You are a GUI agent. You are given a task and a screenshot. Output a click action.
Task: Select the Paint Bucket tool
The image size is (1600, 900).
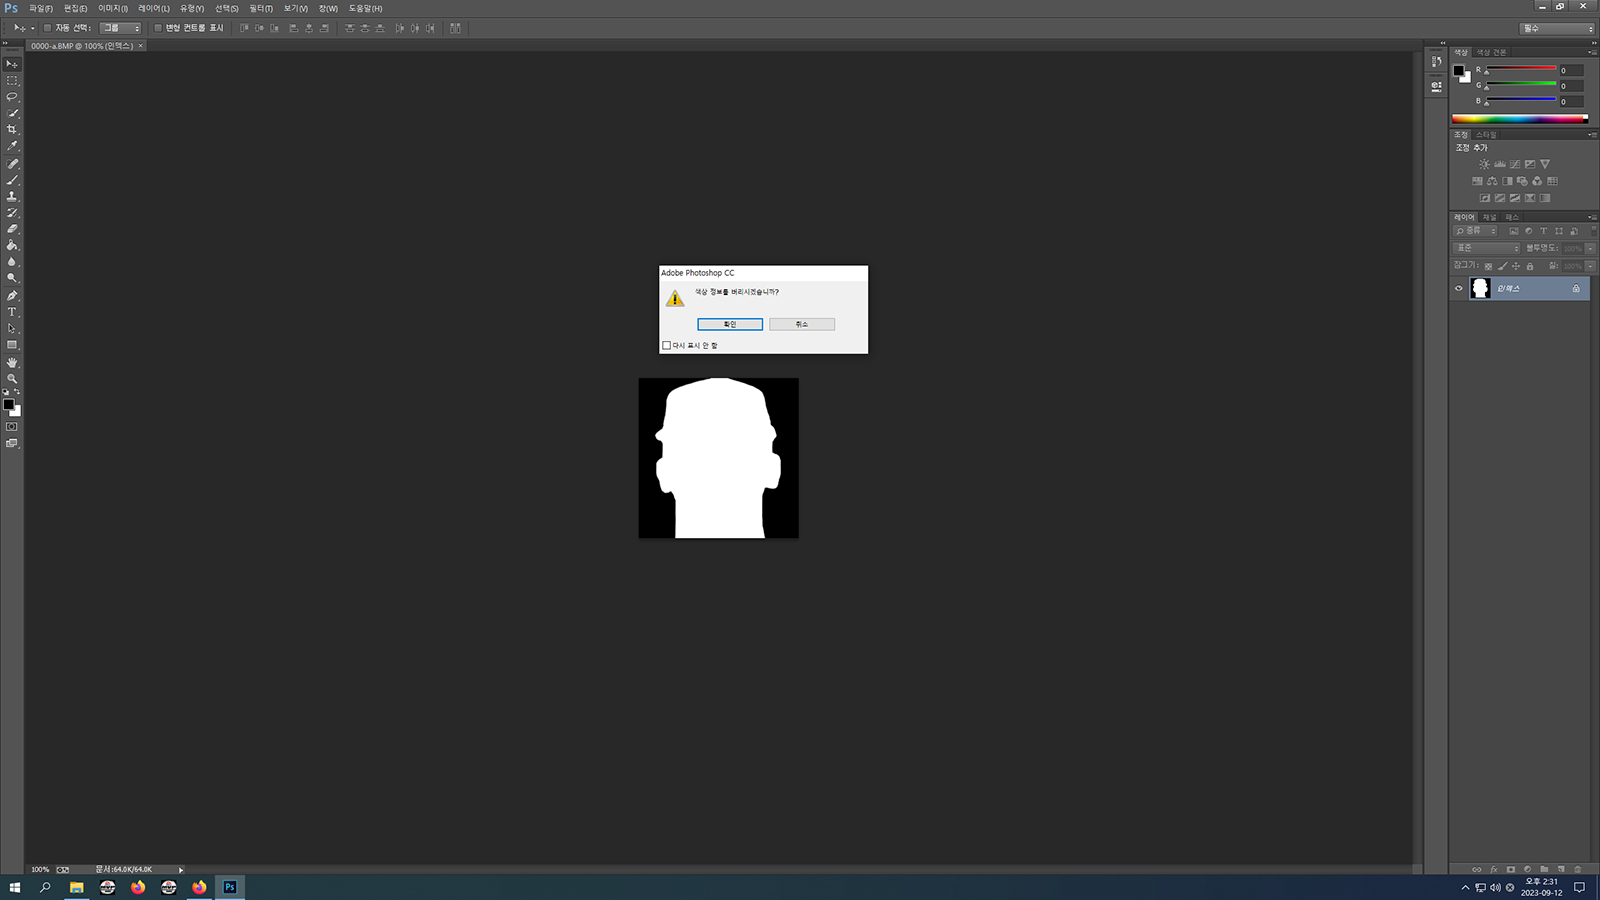click(x=12, y=245)
